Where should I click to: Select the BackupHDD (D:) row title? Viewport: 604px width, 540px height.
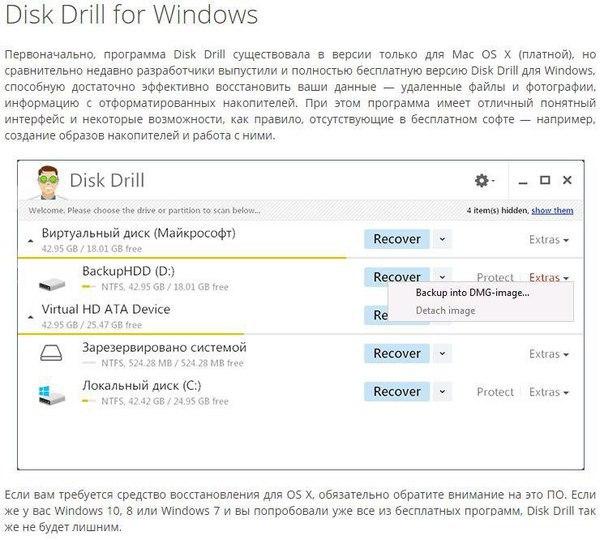pyautogui.click(x=128, y=271)
